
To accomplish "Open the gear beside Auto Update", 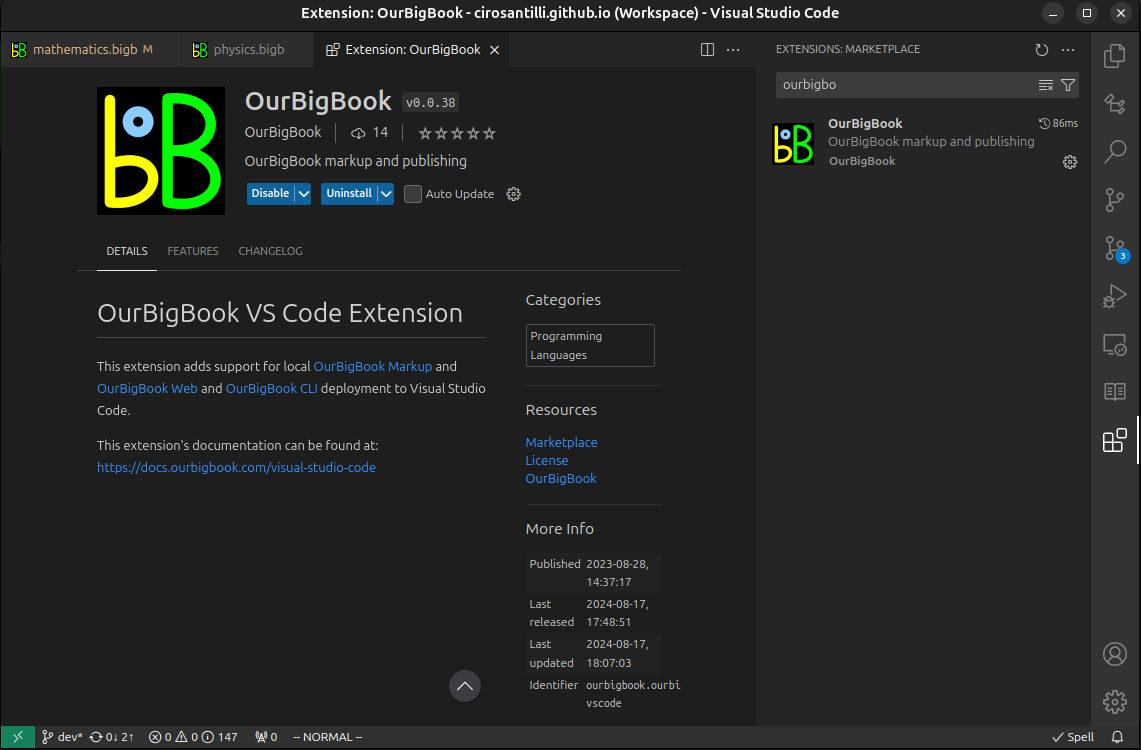I will pyautogui.click(x=513, y=194).
